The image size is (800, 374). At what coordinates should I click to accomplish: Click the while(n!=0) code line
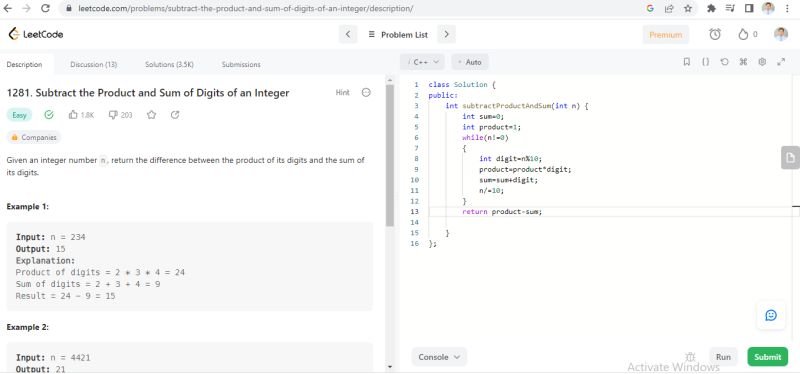486,138
